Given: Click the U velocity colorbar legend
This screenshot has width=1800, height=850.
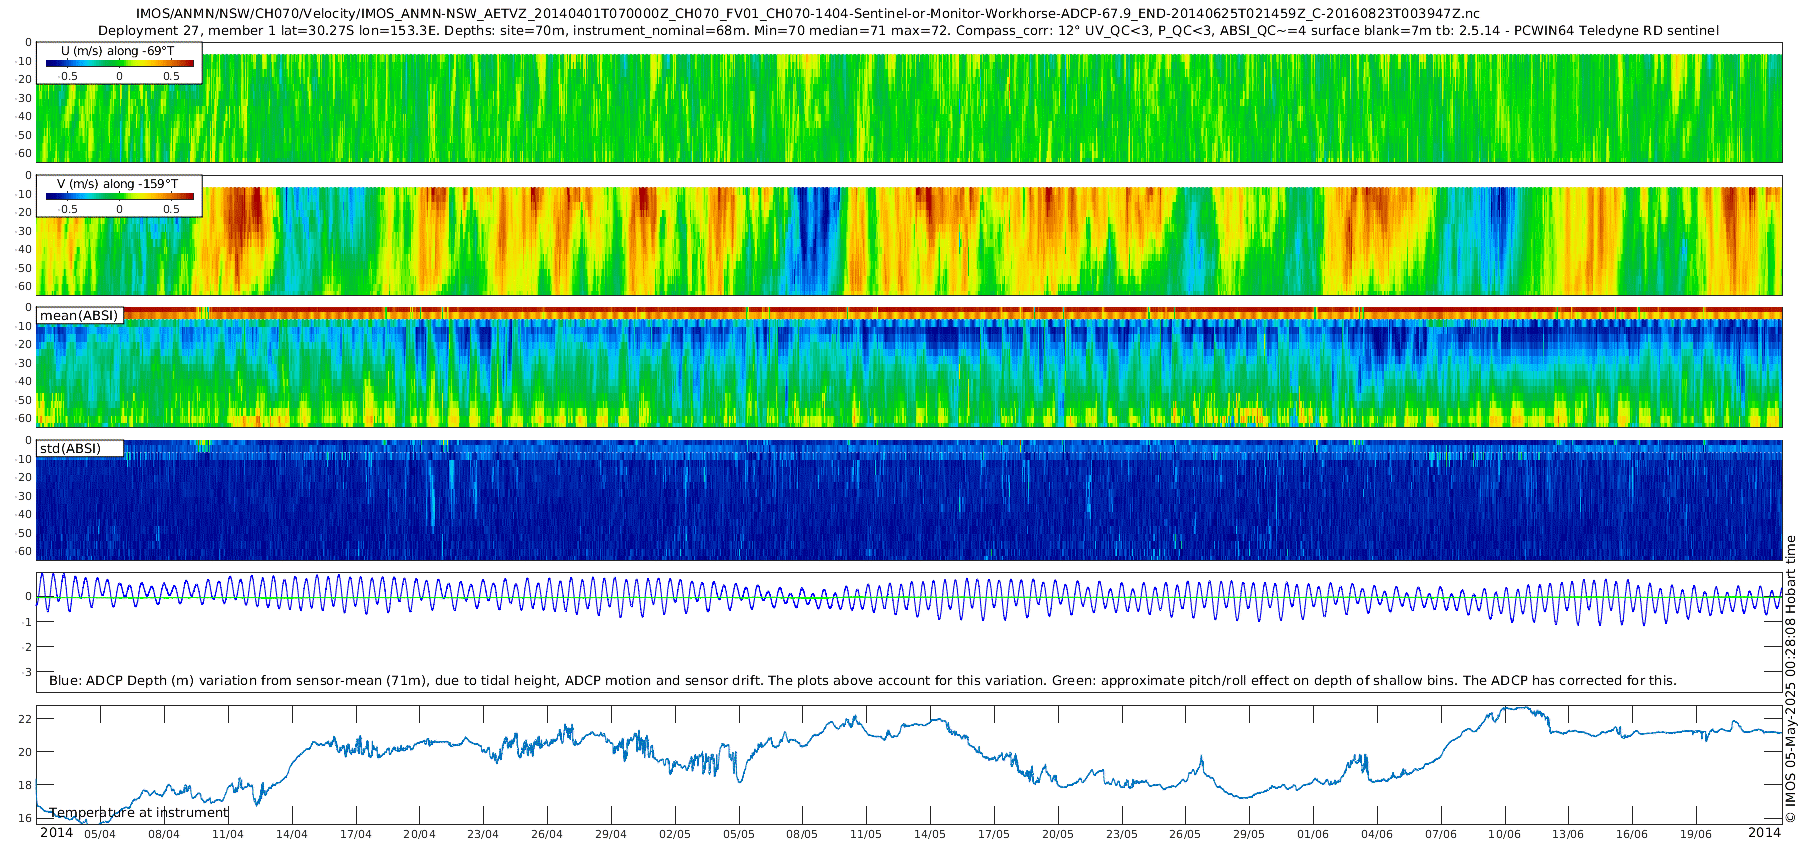Looking at the screenshot, I should coord(119,63).
